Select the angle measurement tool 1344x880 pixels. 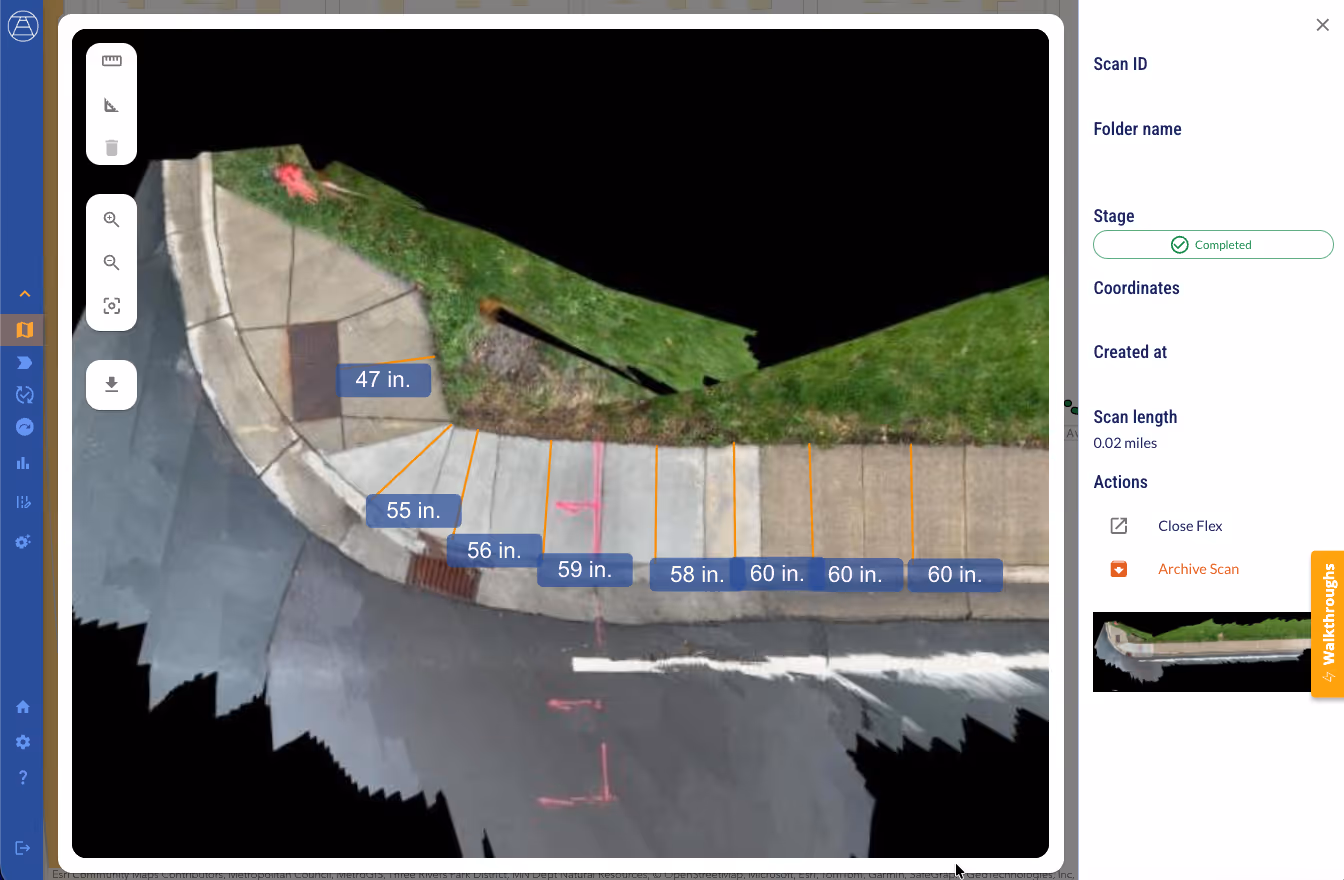[112, 105]
